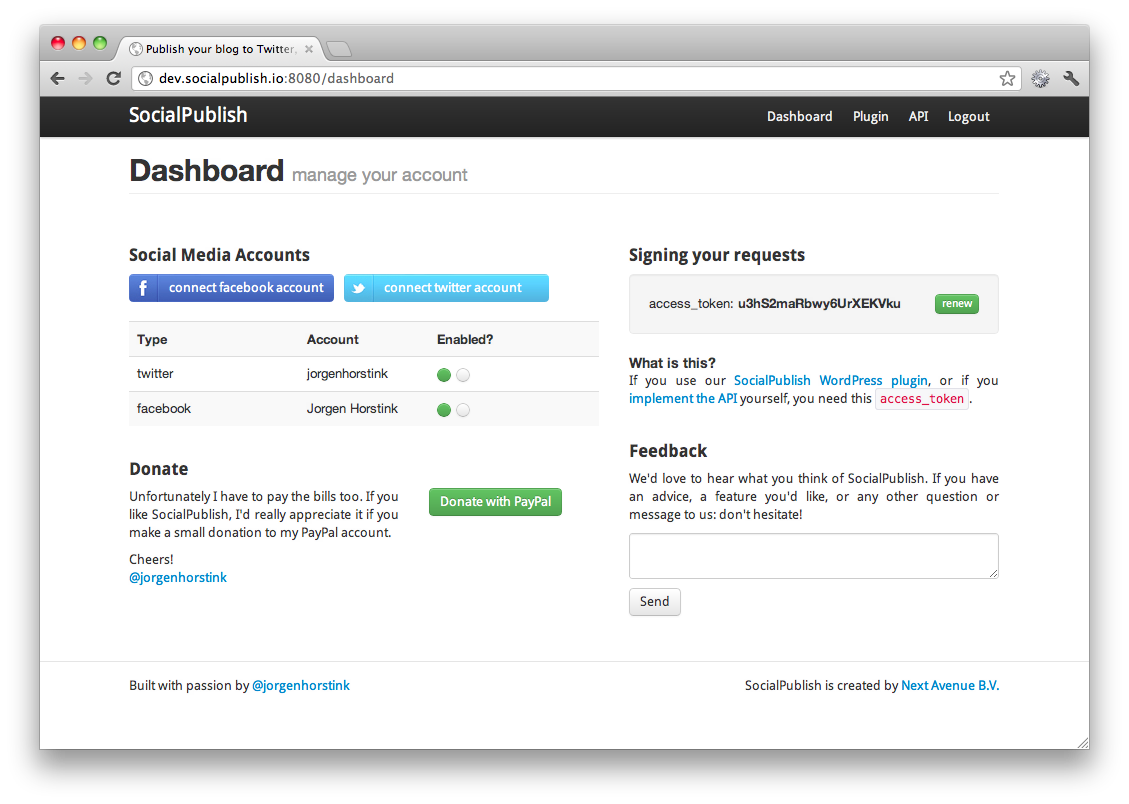The width and height of the screenshot is (1129, 804).
Task: Click the Send feedback button
Action: pyautogui.click(x=655, y=602)
